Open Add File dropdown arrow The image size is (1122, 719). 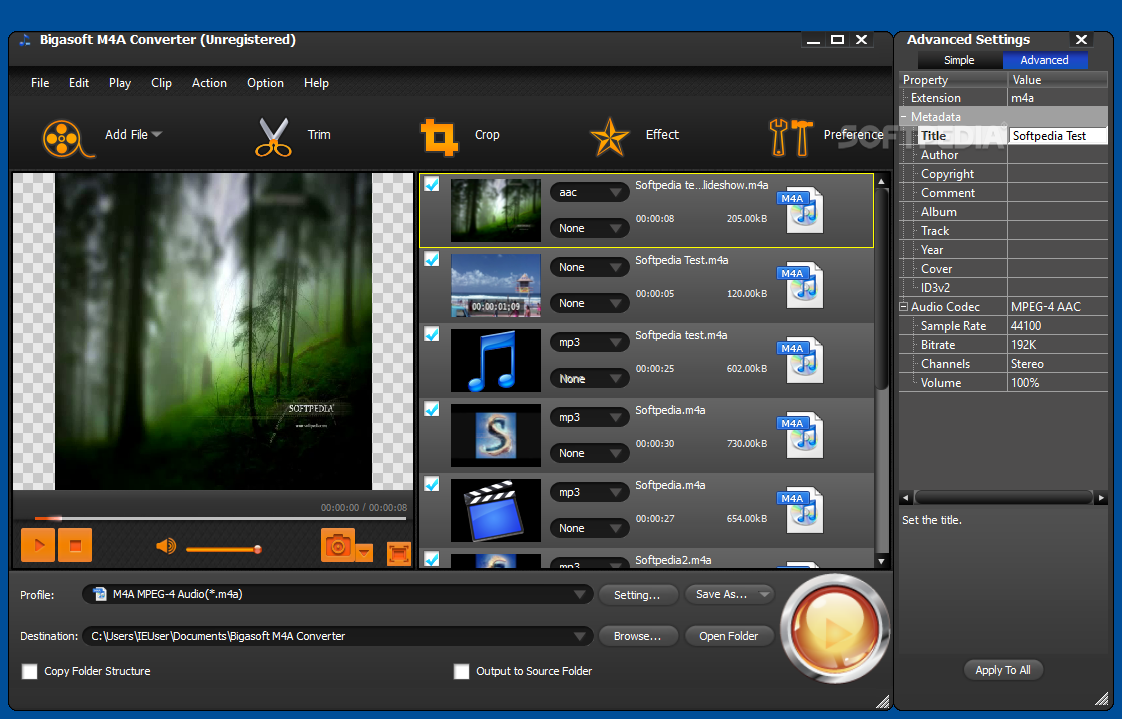pyautogui.click(x=157, y=134)
